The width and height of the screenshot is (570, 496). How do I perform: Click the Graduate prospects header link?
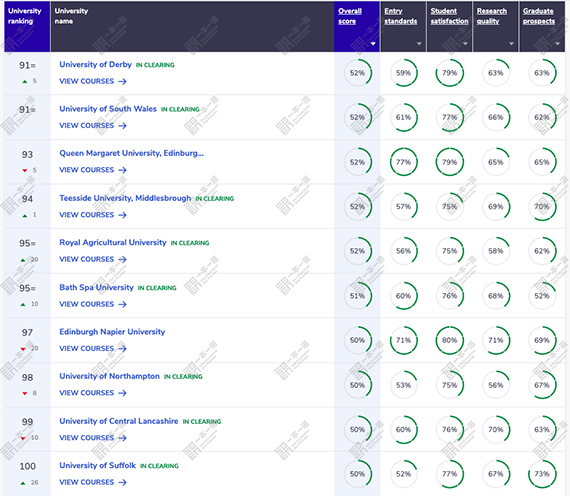539,16
